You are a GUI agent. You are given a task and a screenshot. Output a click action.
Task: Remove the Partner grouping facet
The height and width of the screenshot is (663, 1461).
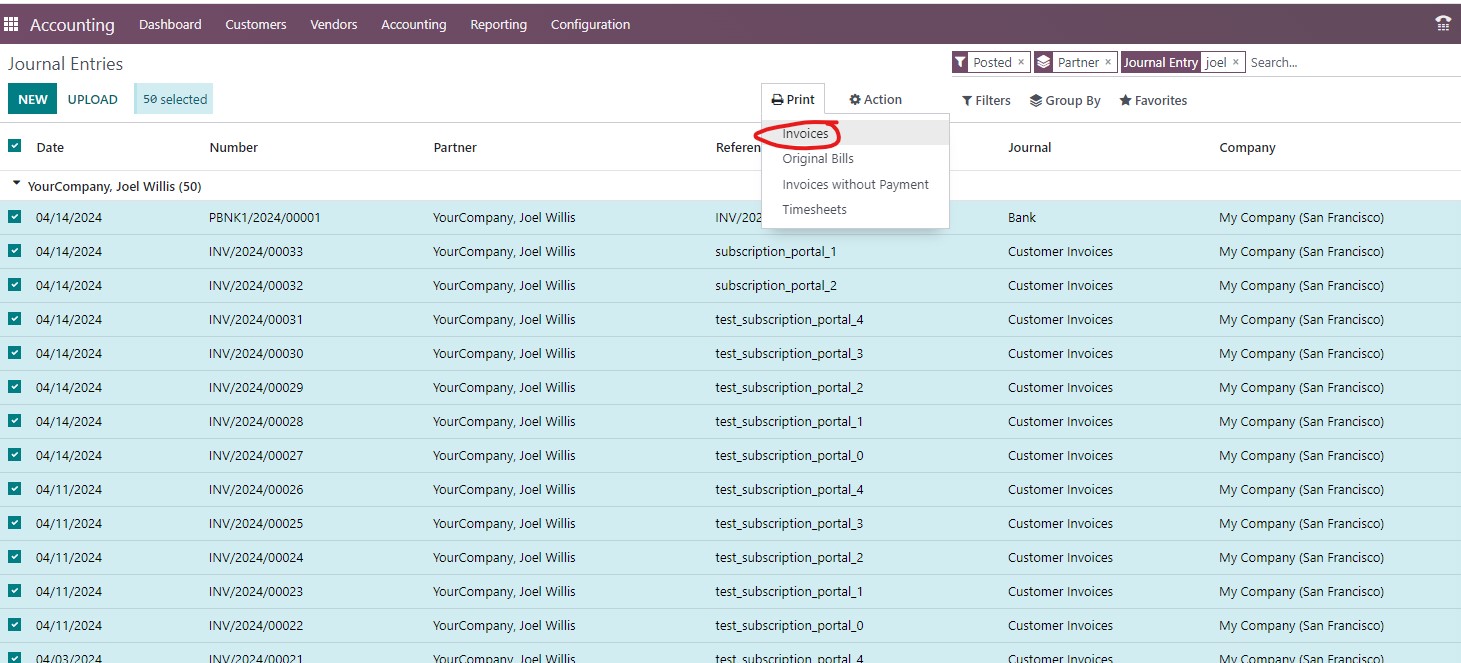coord(1108,62)
